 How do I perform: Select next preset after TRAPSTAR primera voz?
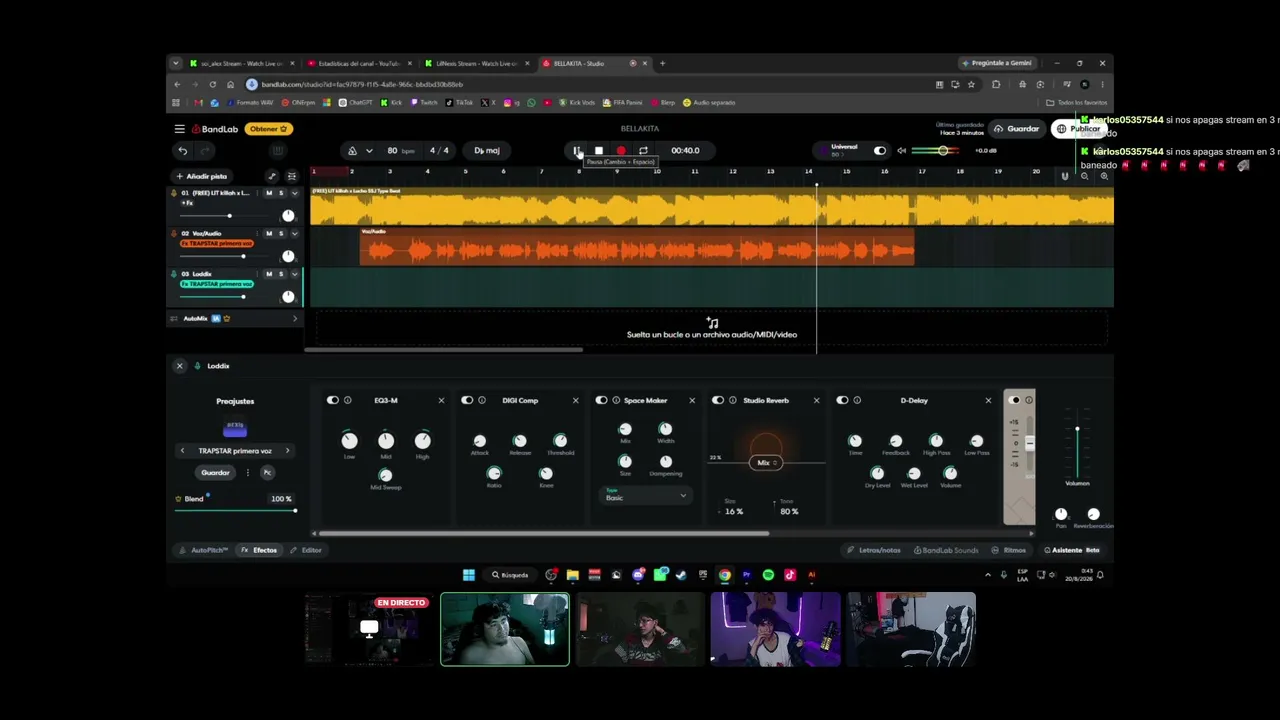[287, 451]
